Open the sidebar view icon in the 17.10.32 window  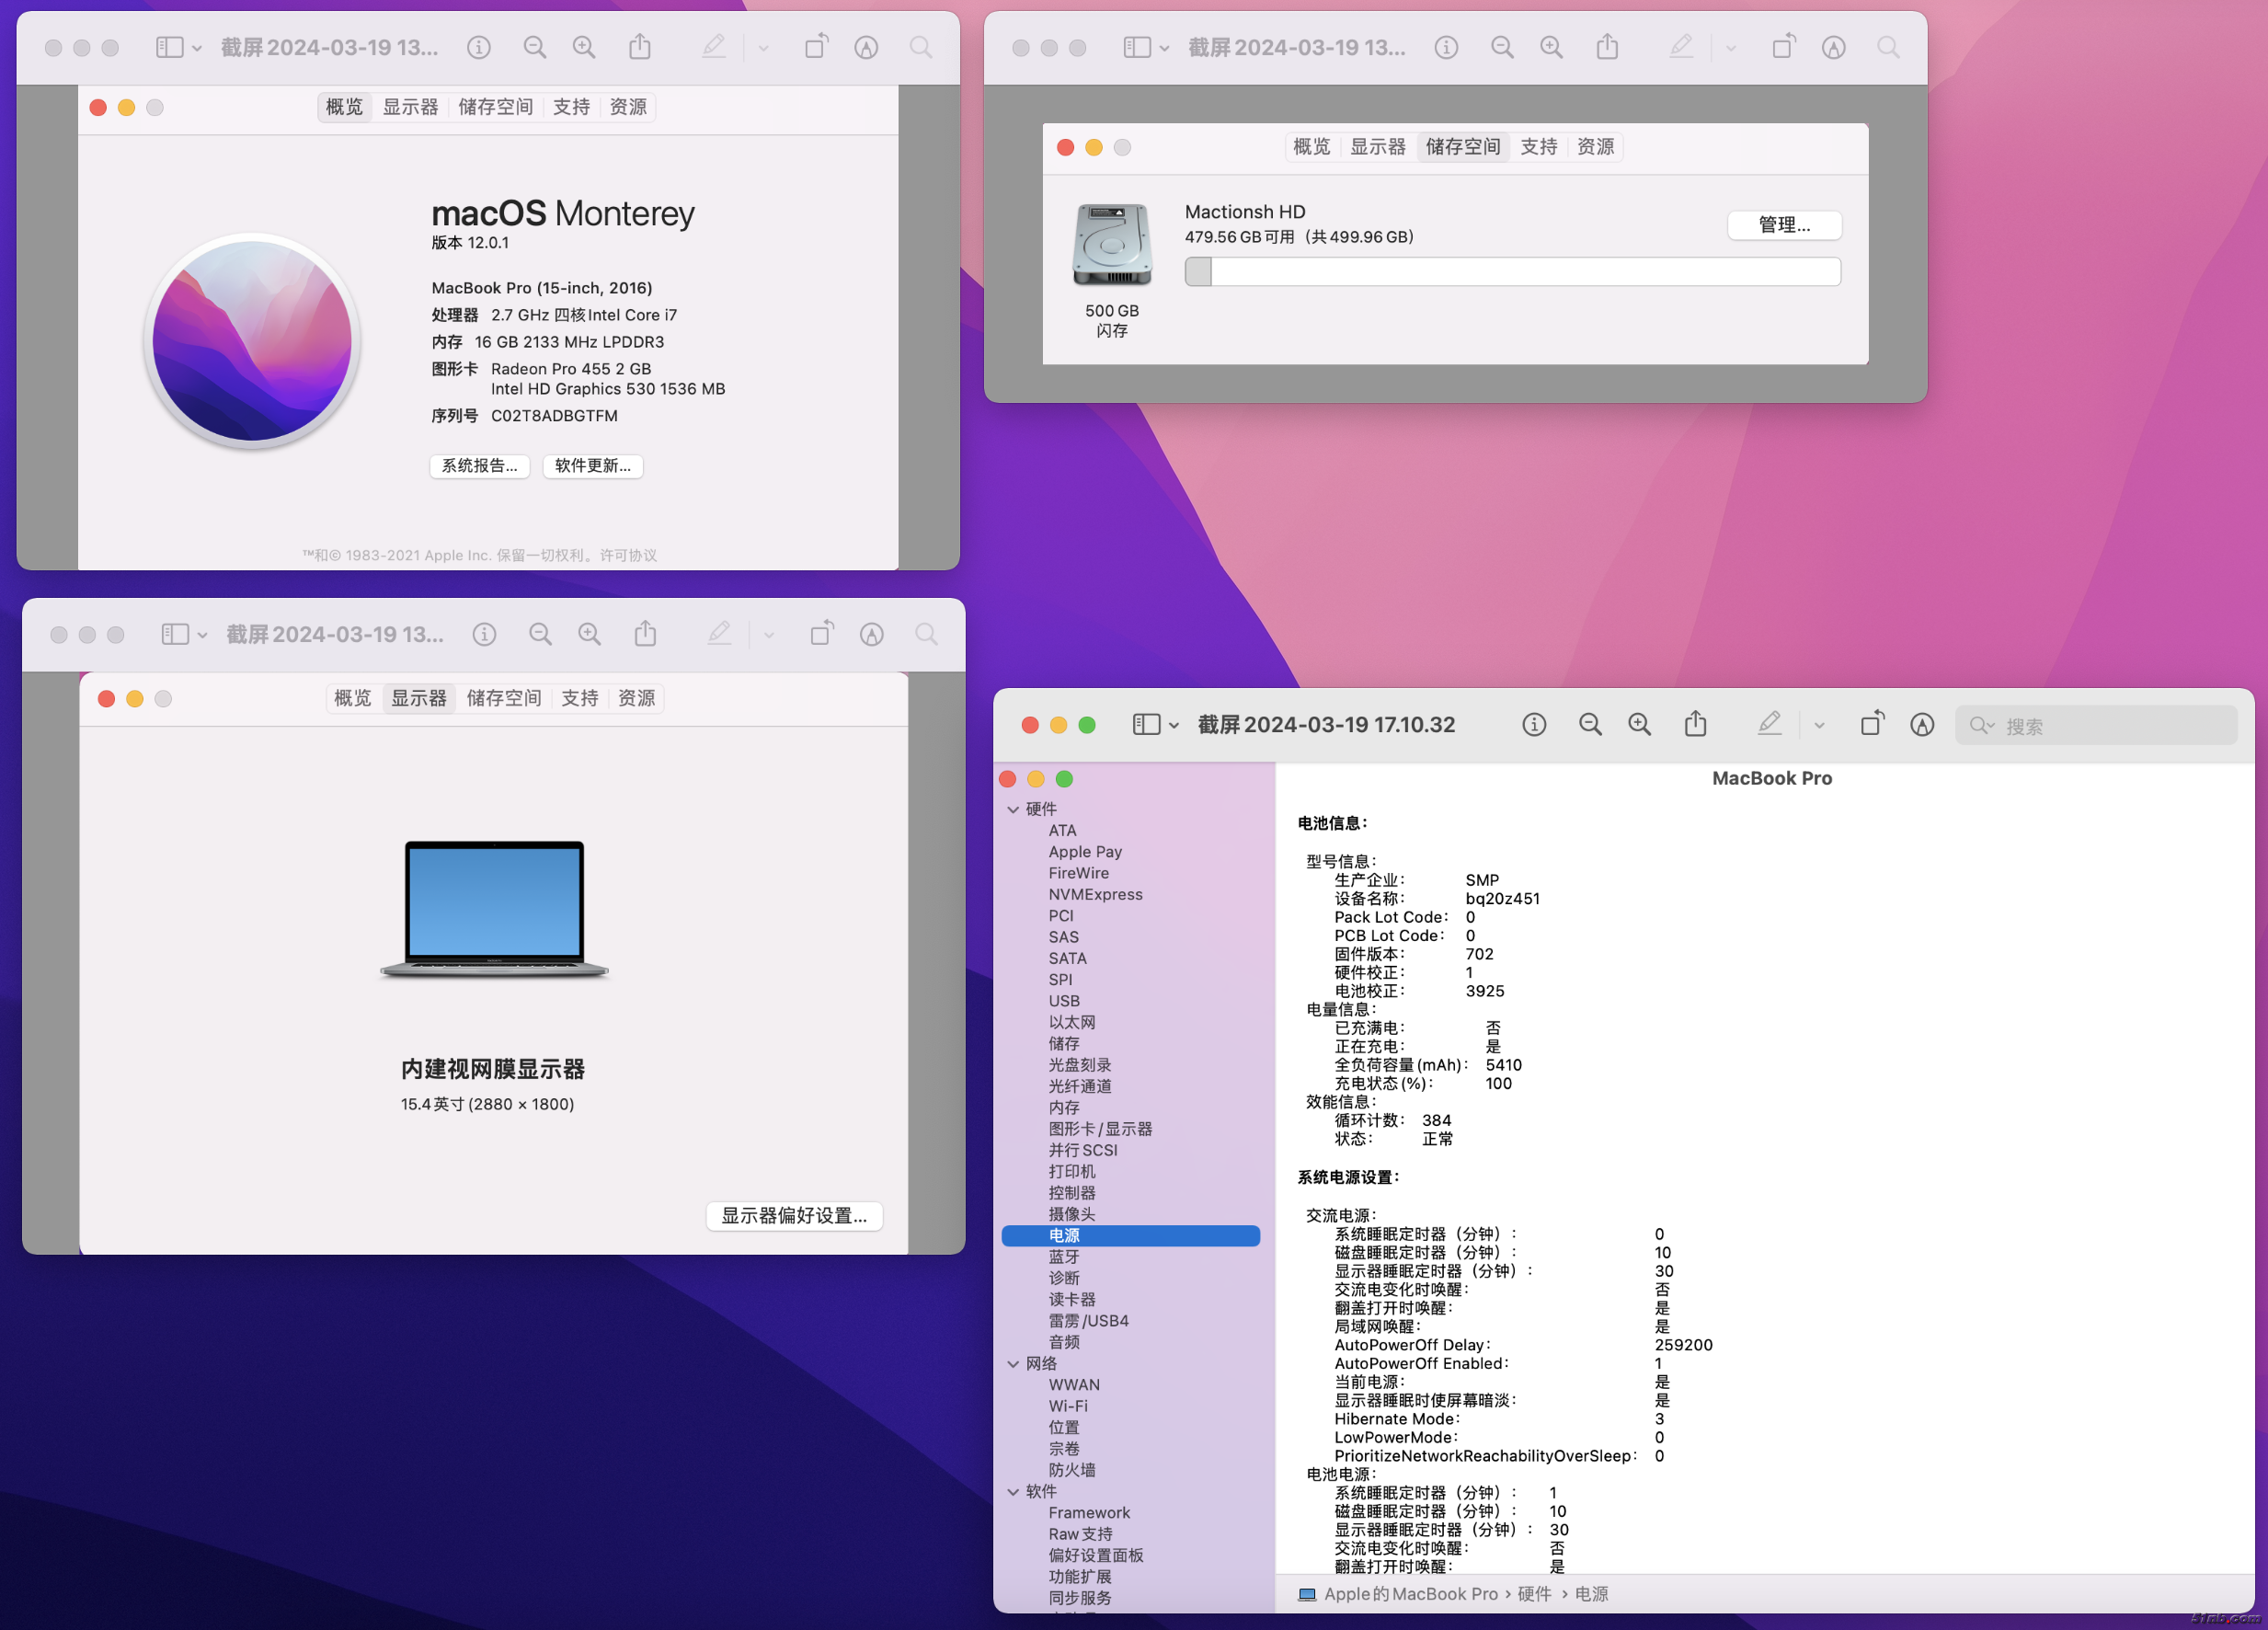[1146, 724]
